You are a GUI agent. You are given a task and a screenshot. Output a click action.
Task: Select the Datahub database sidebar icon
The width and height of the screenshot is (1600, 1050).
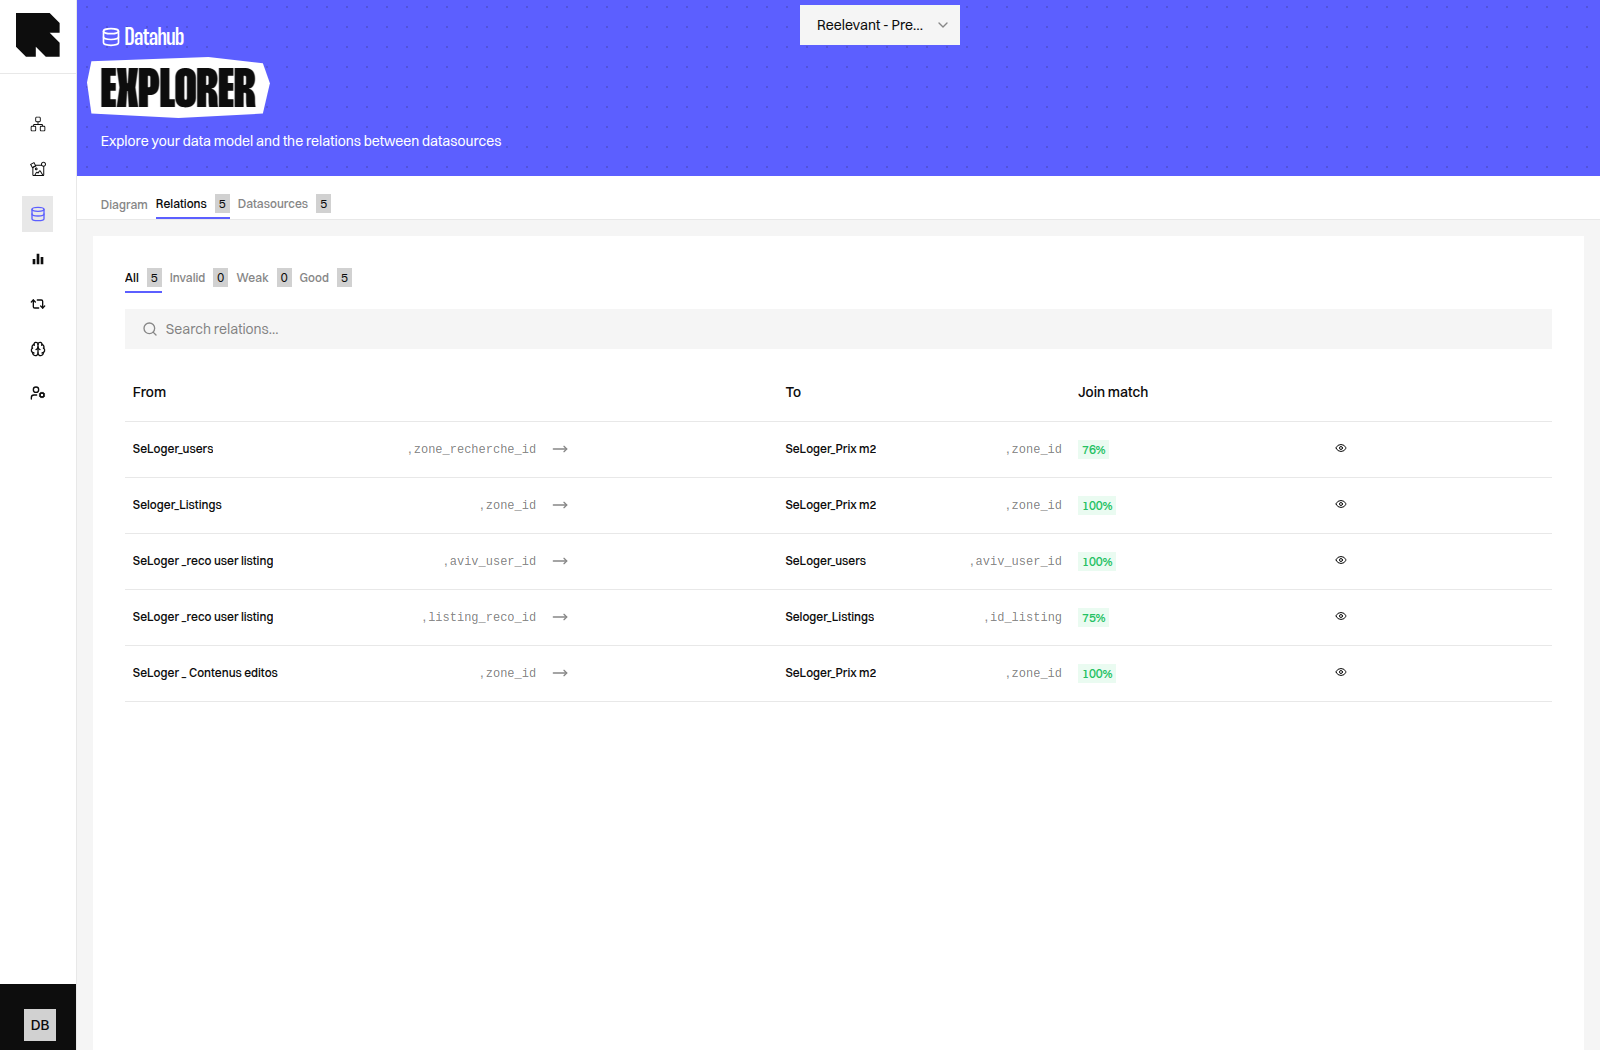(x=38, y=214)
